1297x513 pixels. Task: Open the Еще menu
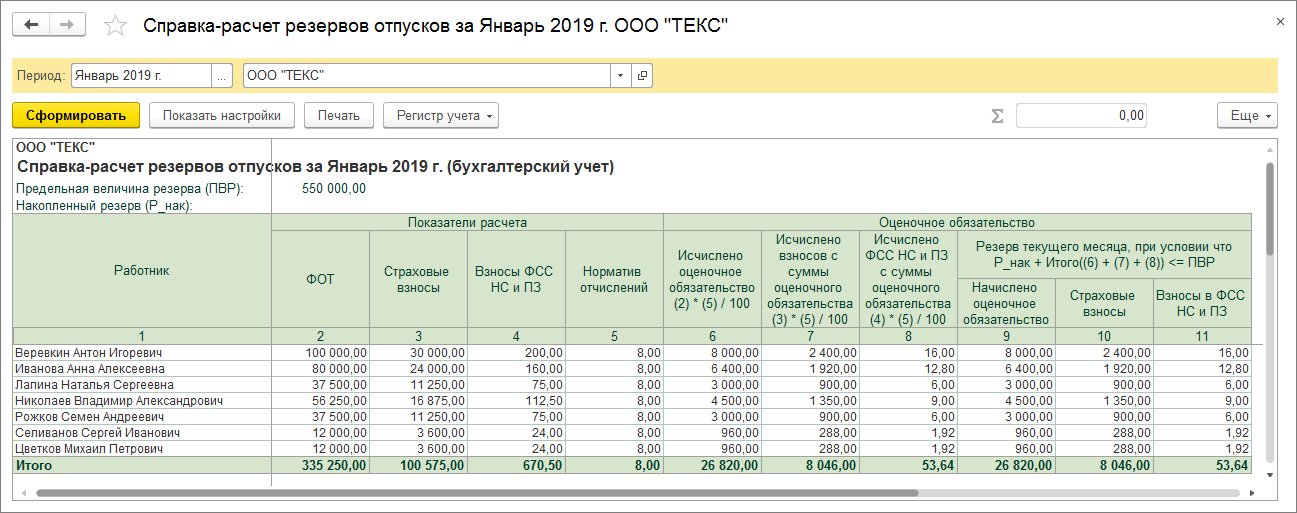click(1248, 116)
